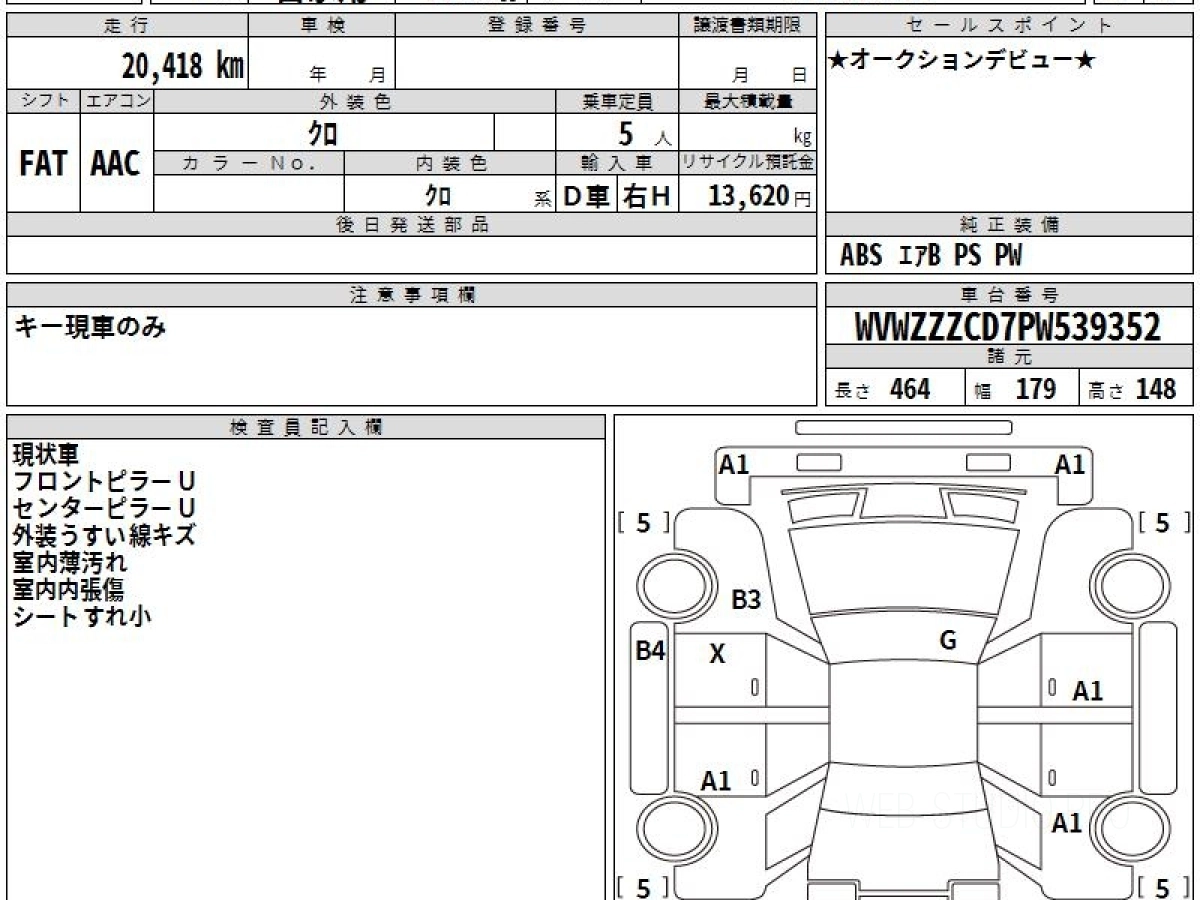Click inspector note 室内薄汚れ

(x=70, y=563)
